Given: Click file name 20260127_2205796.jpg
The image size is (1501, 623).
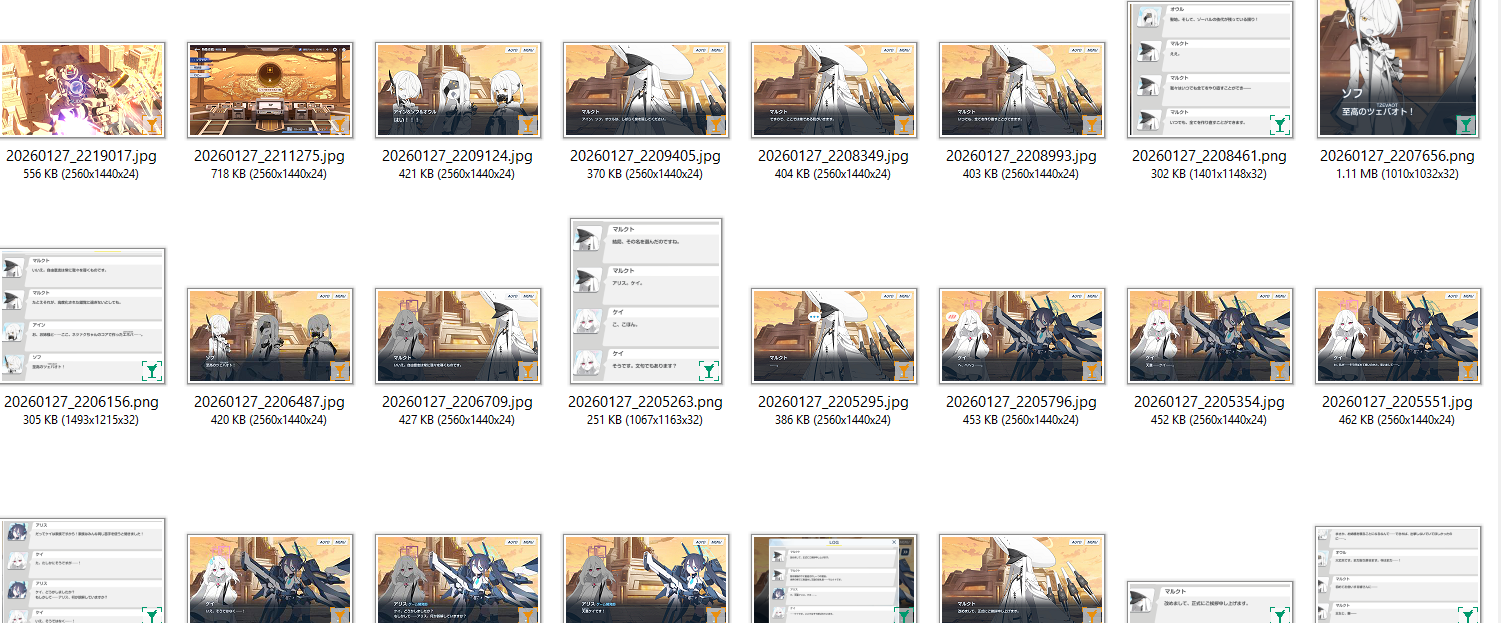Looking at the screenshot, I should coord(1021,402).
